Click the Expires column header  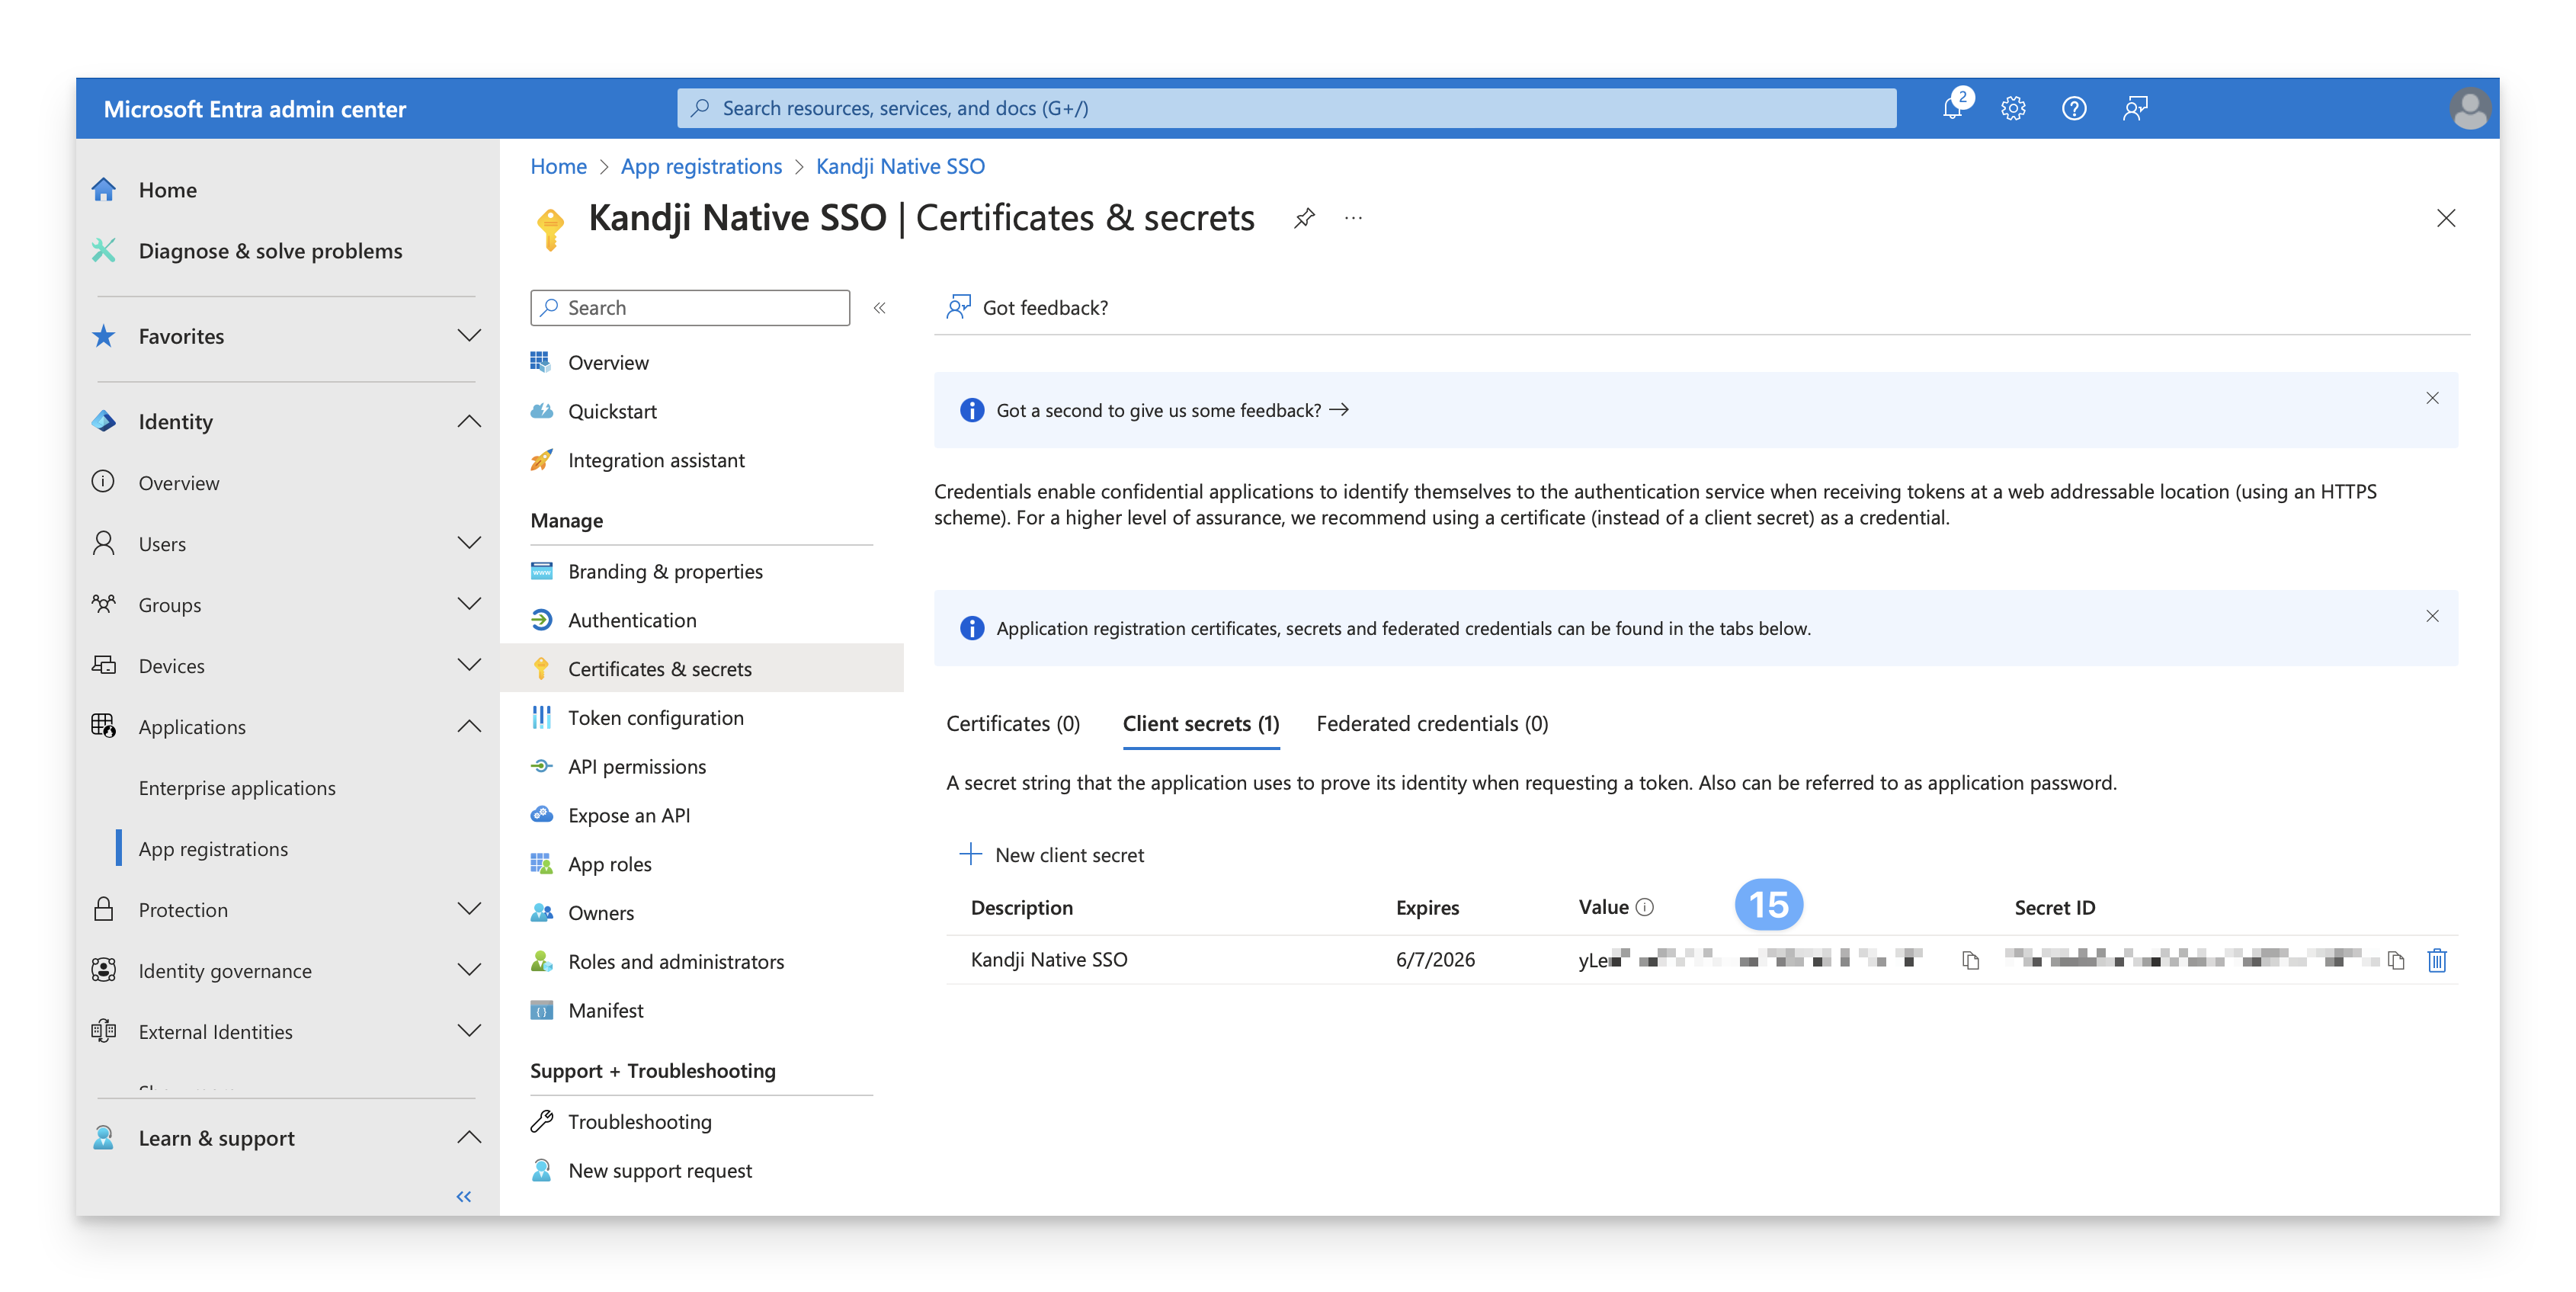(1427, 907)
